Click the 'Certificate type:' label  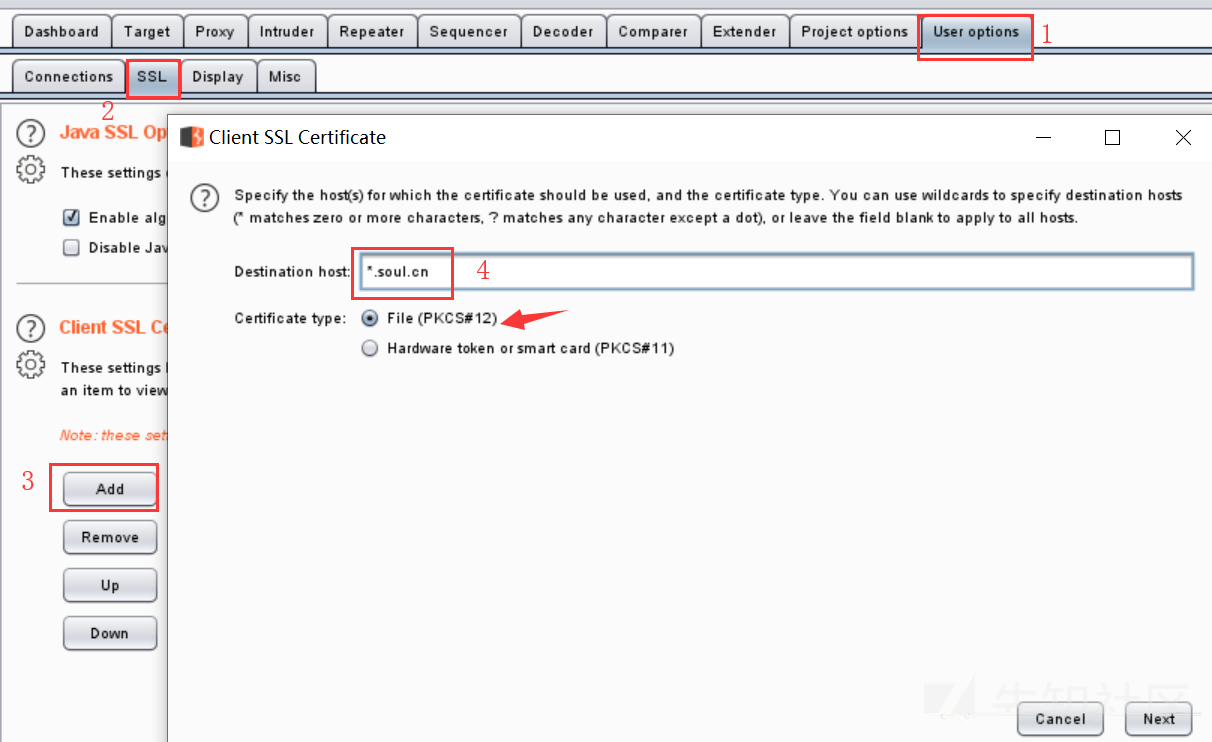290,318
